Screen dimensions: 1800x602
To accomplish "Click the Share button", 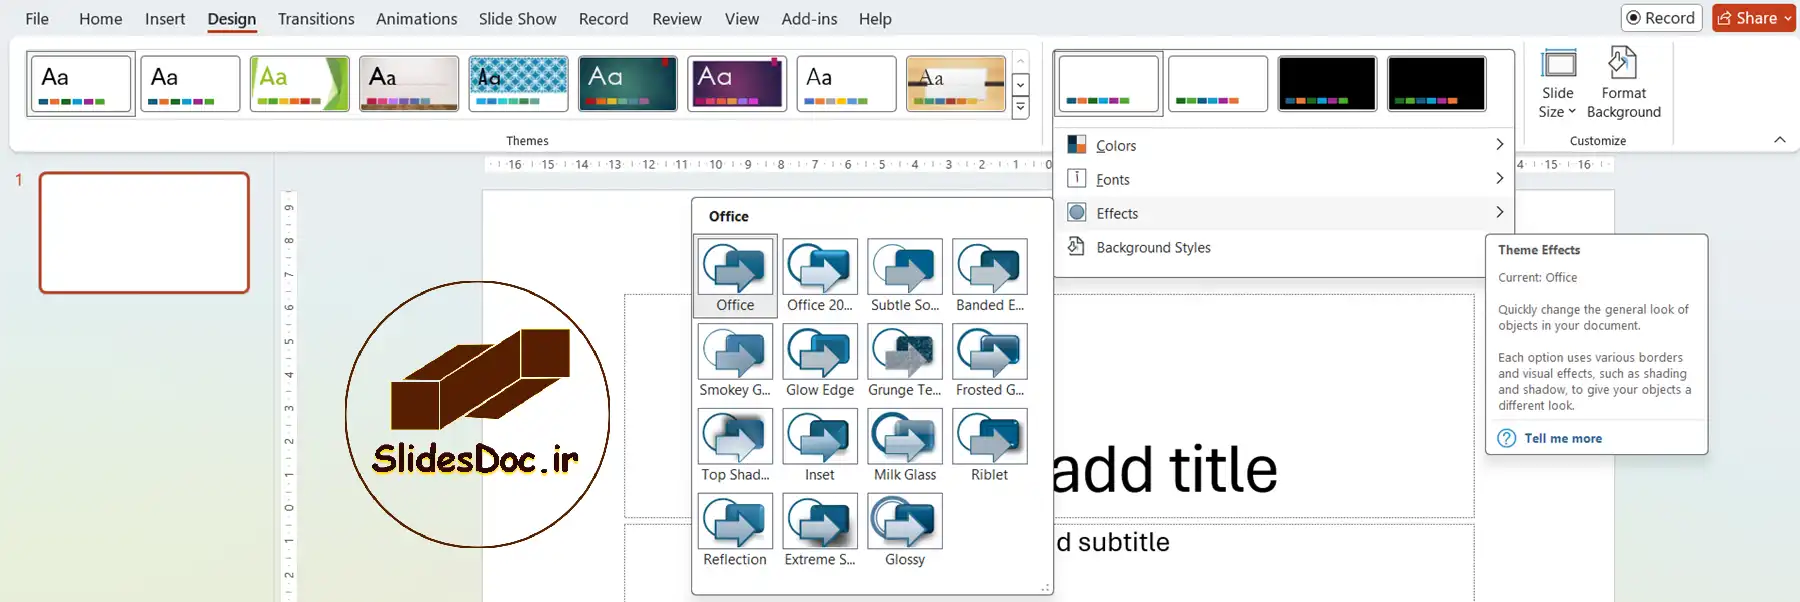I will [x=1753, y=18].
